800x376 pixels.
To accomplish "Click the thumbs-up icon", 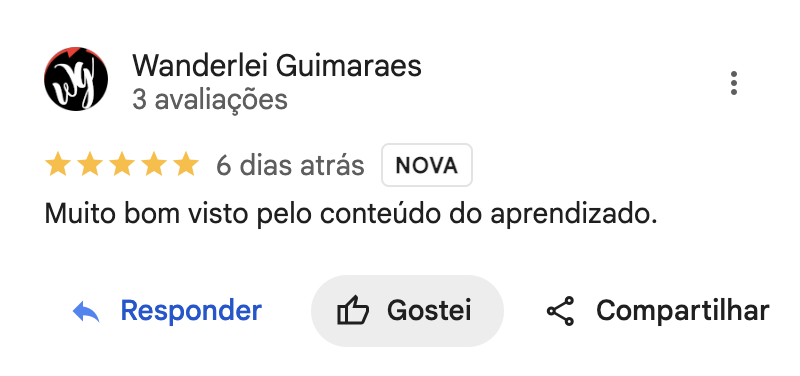I will pyautogui.click(x=353, y=311).
